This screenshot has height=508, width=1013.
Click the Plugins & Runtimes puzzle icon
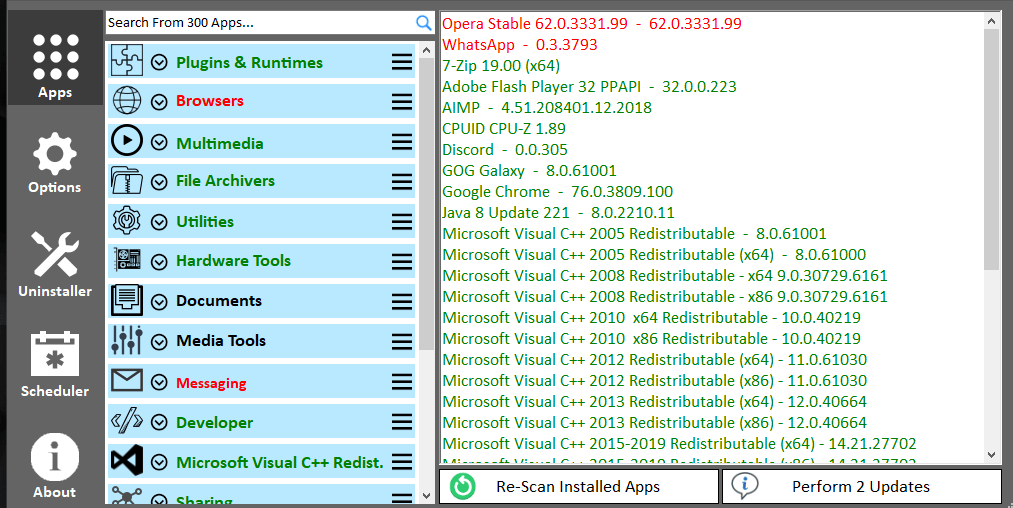pyautogui.click(x=127, y=61)
